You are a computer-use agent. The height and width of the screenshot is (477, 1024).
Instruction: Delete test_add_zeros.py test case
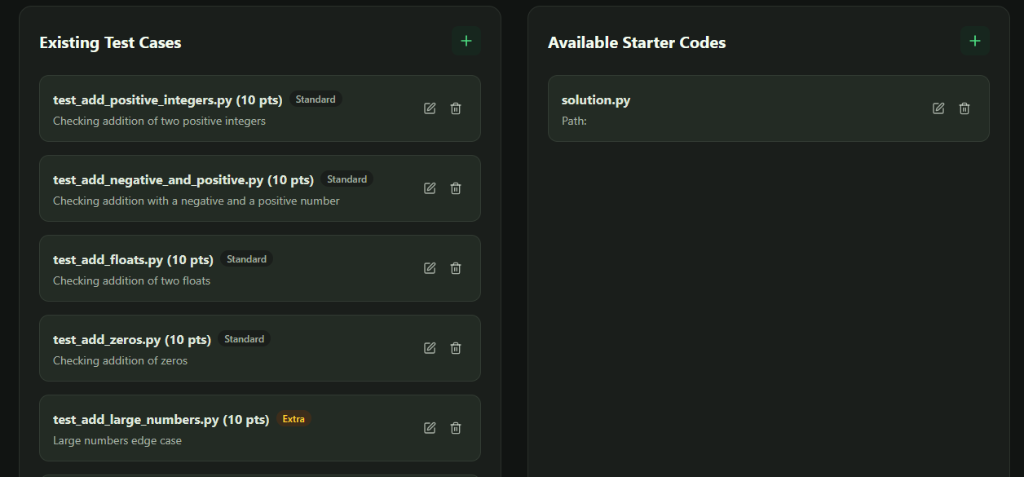tap(456, 348)
